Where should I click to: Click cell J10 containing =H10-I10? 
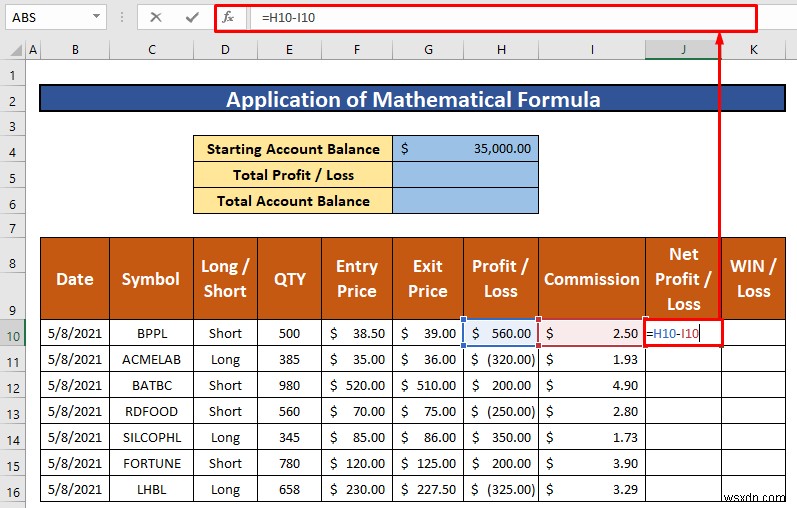[x=683, y=334]
